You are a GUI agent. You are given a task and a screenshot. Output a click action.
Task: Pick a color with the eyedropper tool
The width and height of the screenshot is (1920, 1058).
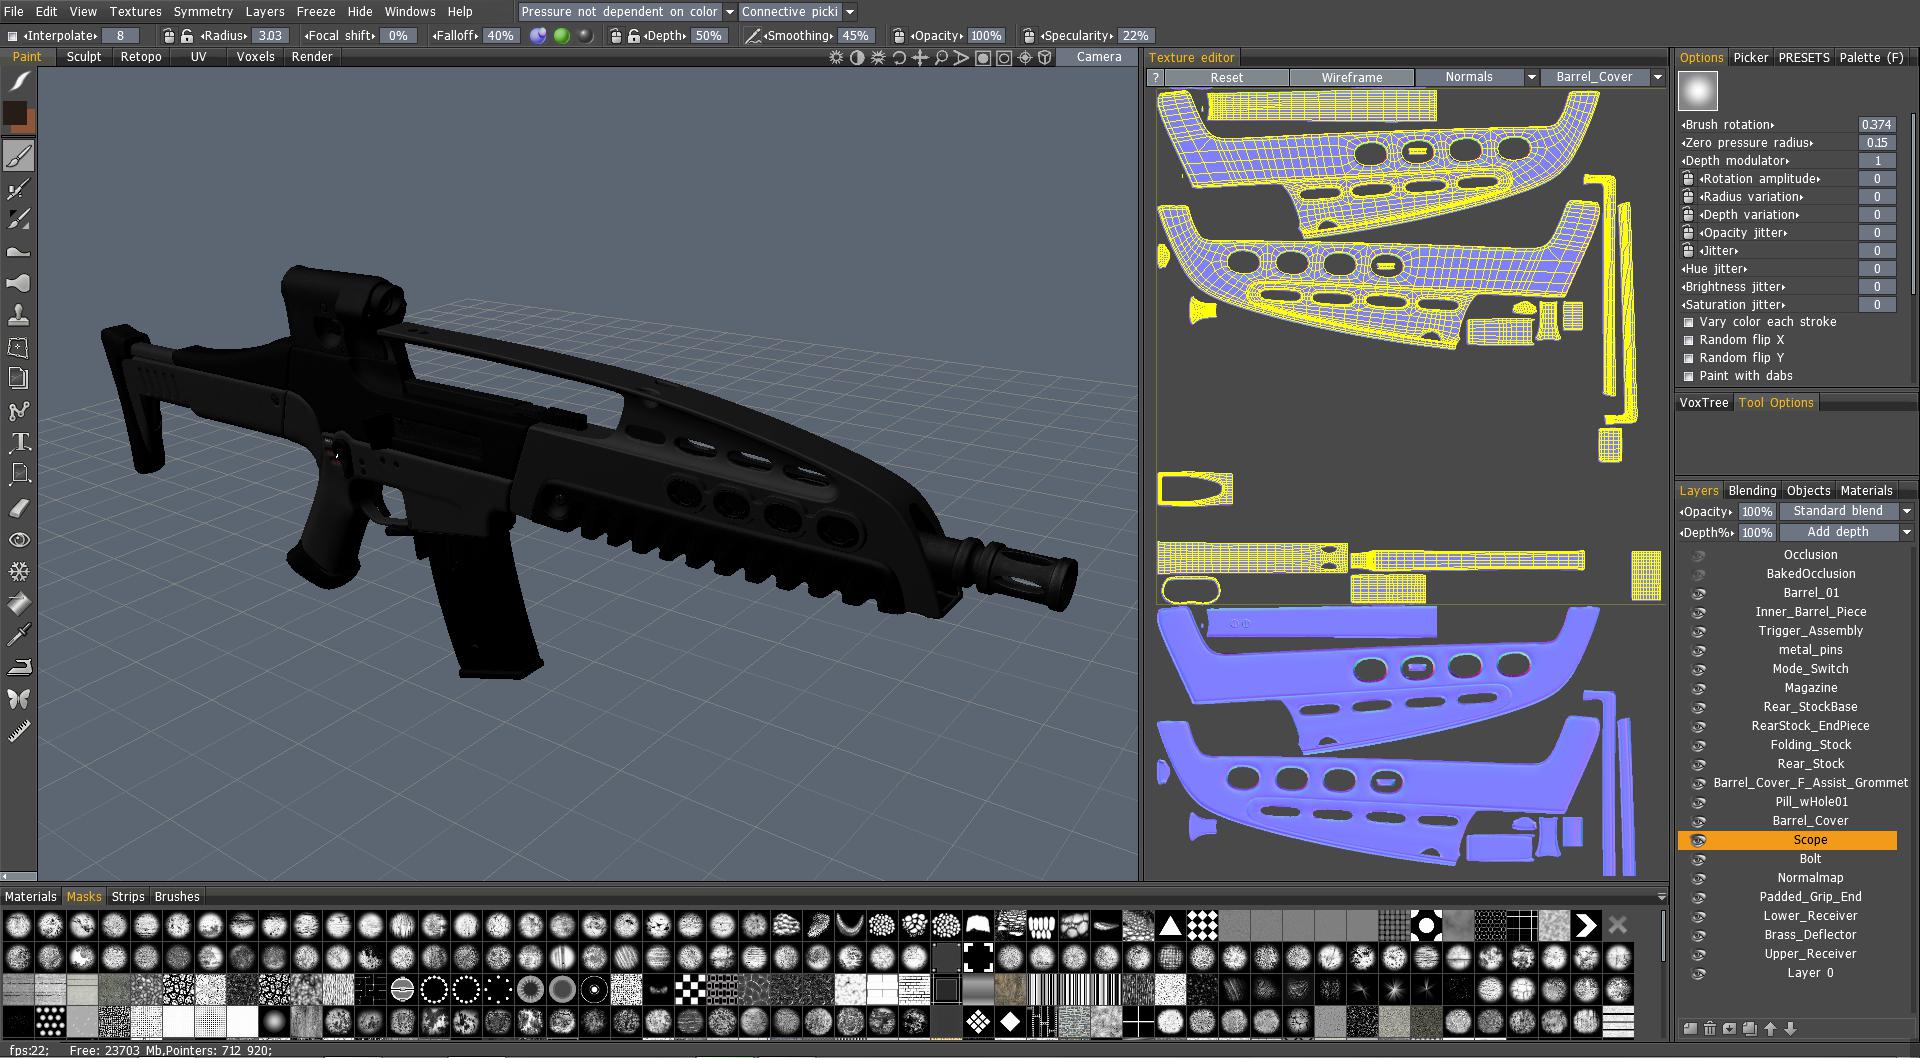20,635
